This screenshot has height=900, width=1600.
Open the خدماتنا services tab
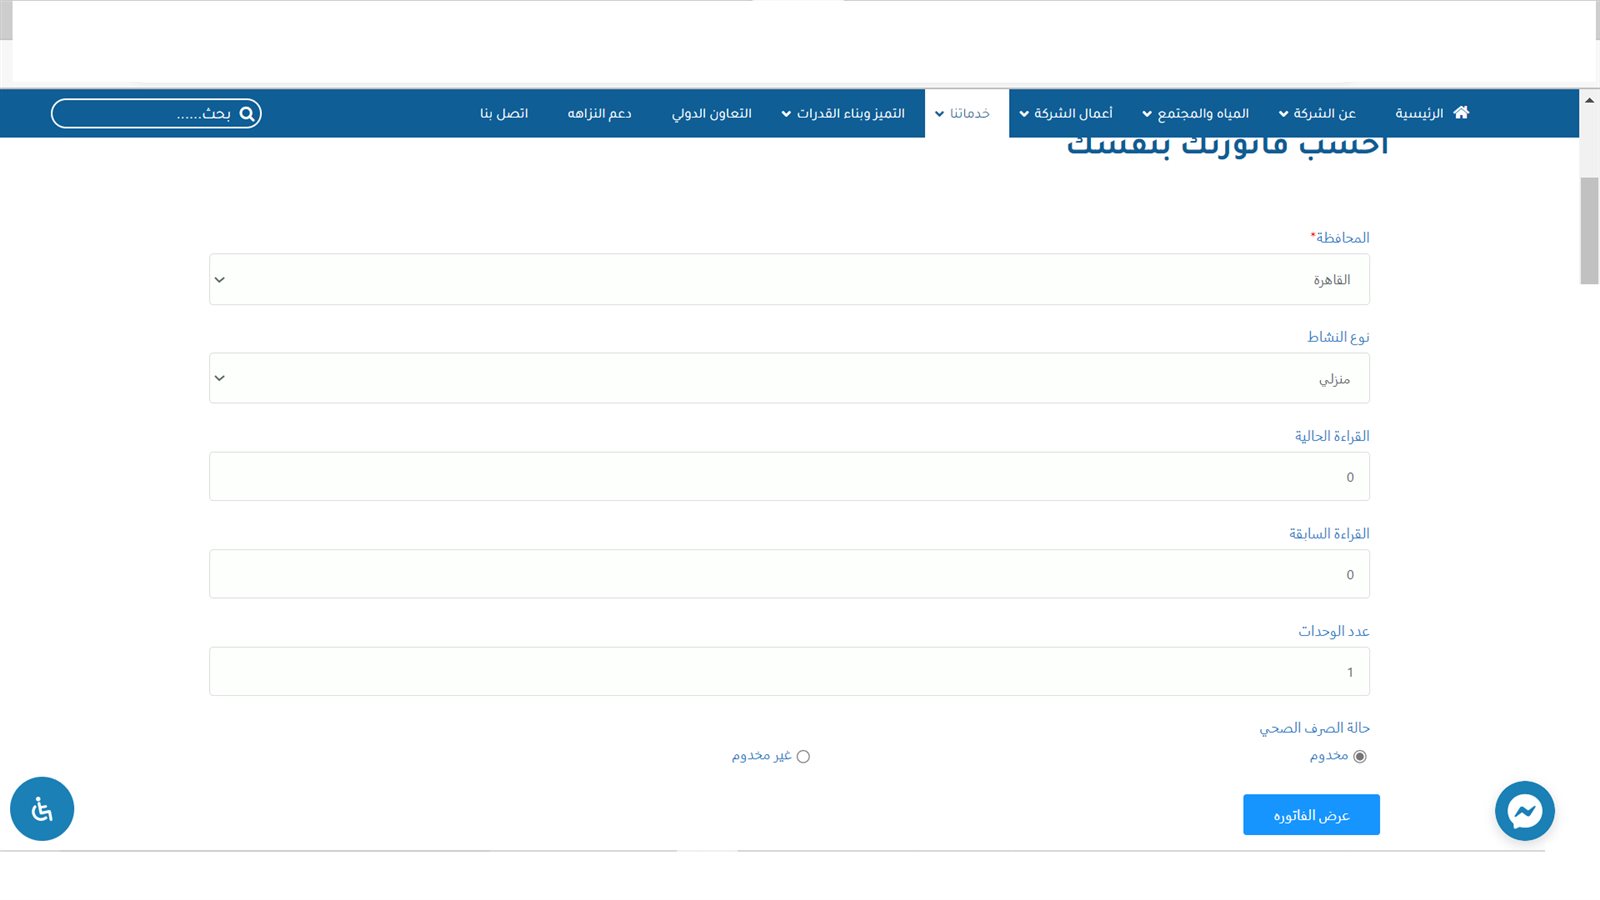coord(964,114)
